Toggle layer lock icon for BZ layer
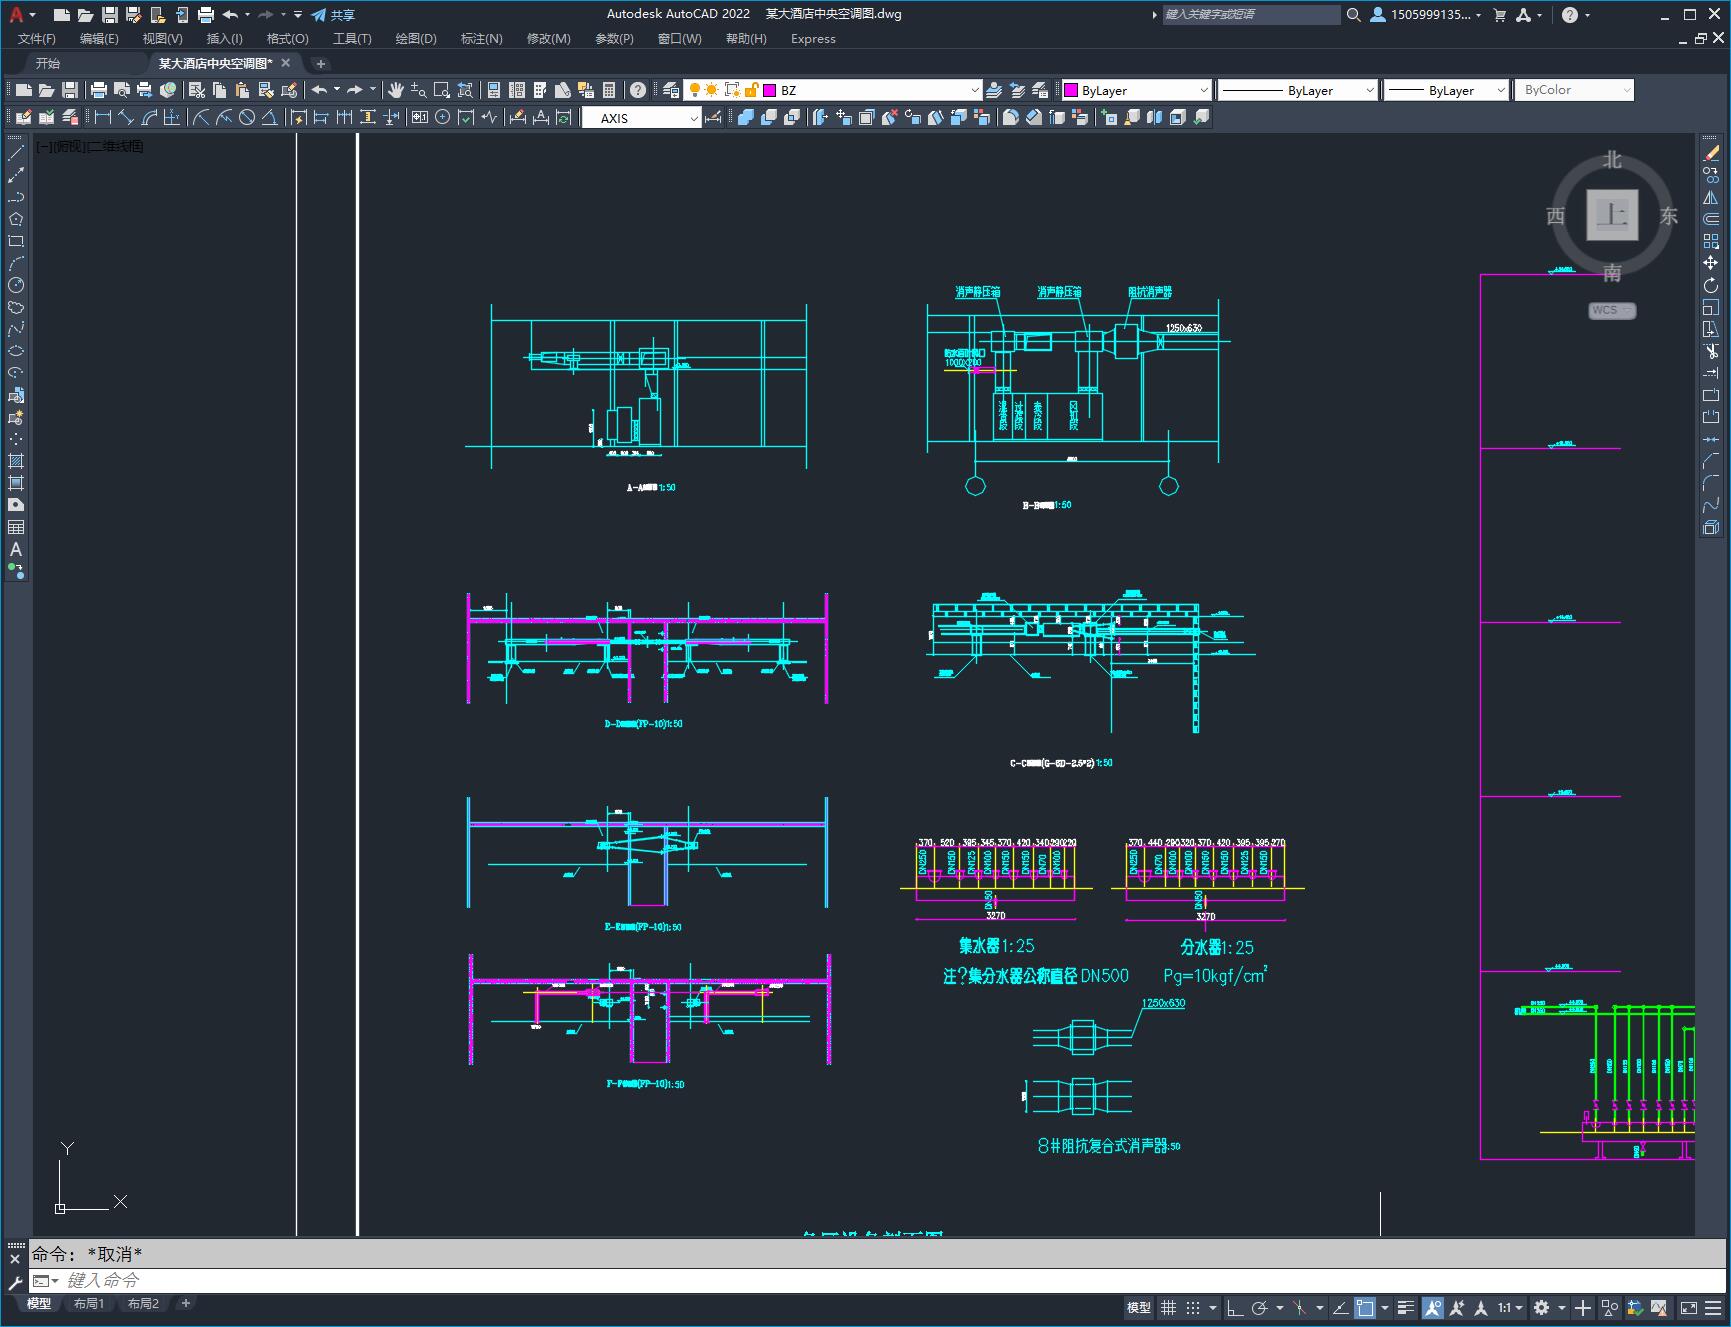 [x=751, y=90]
